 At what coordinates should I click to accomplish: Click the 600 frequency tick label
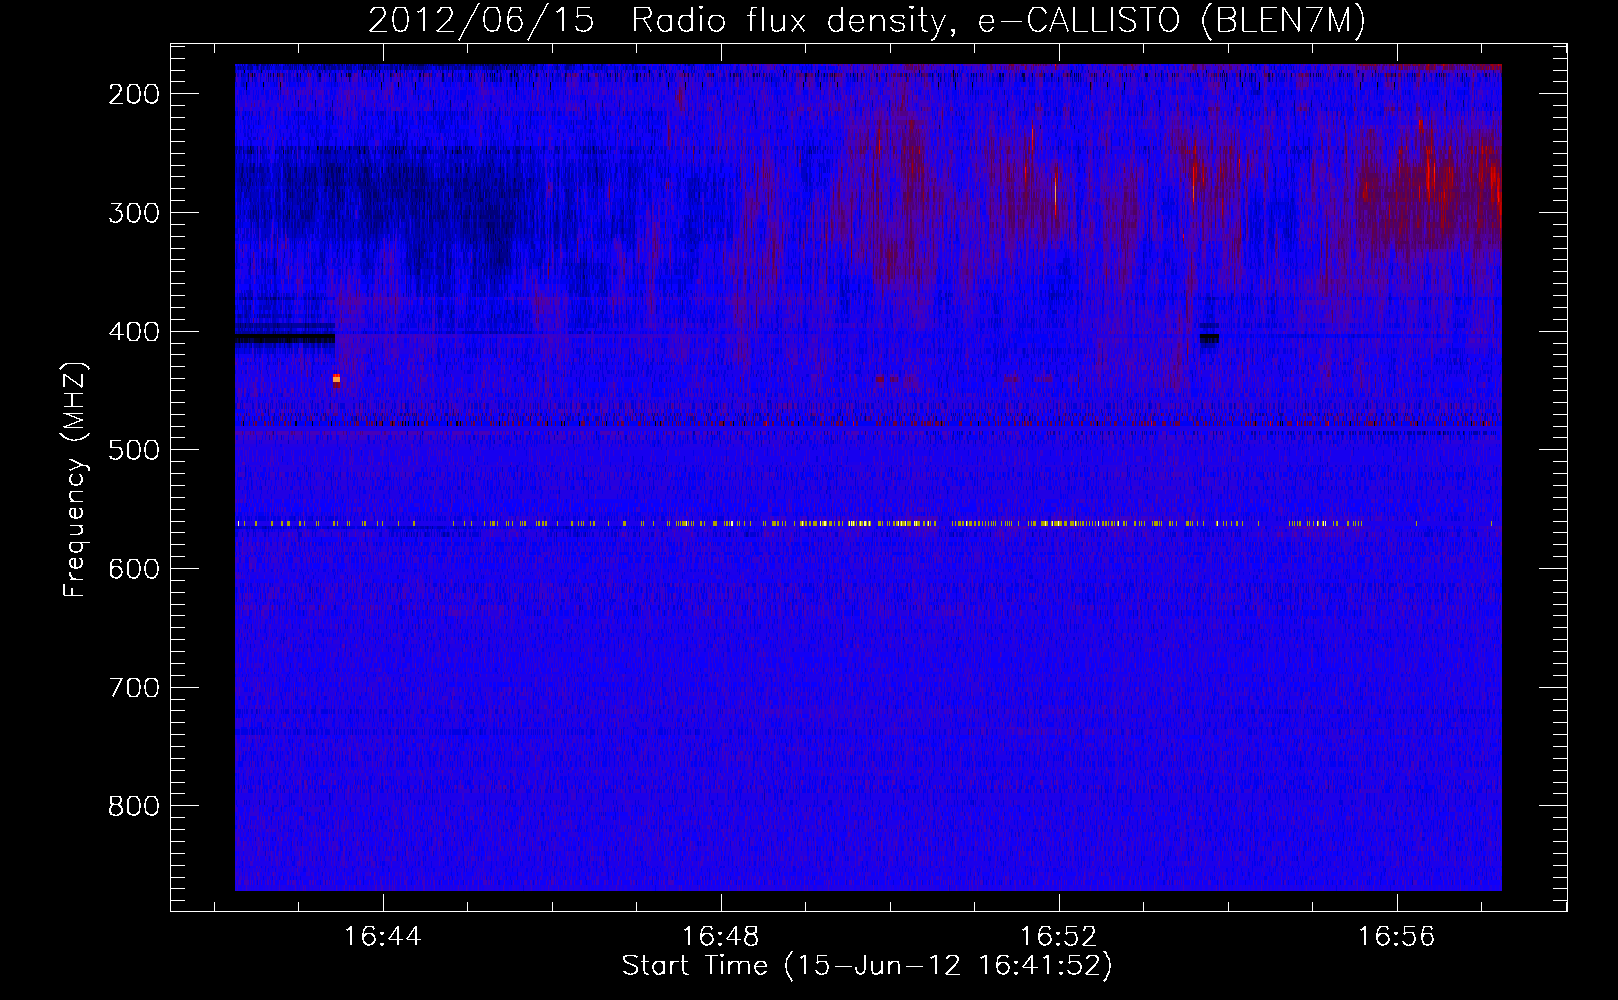(134, 569)
